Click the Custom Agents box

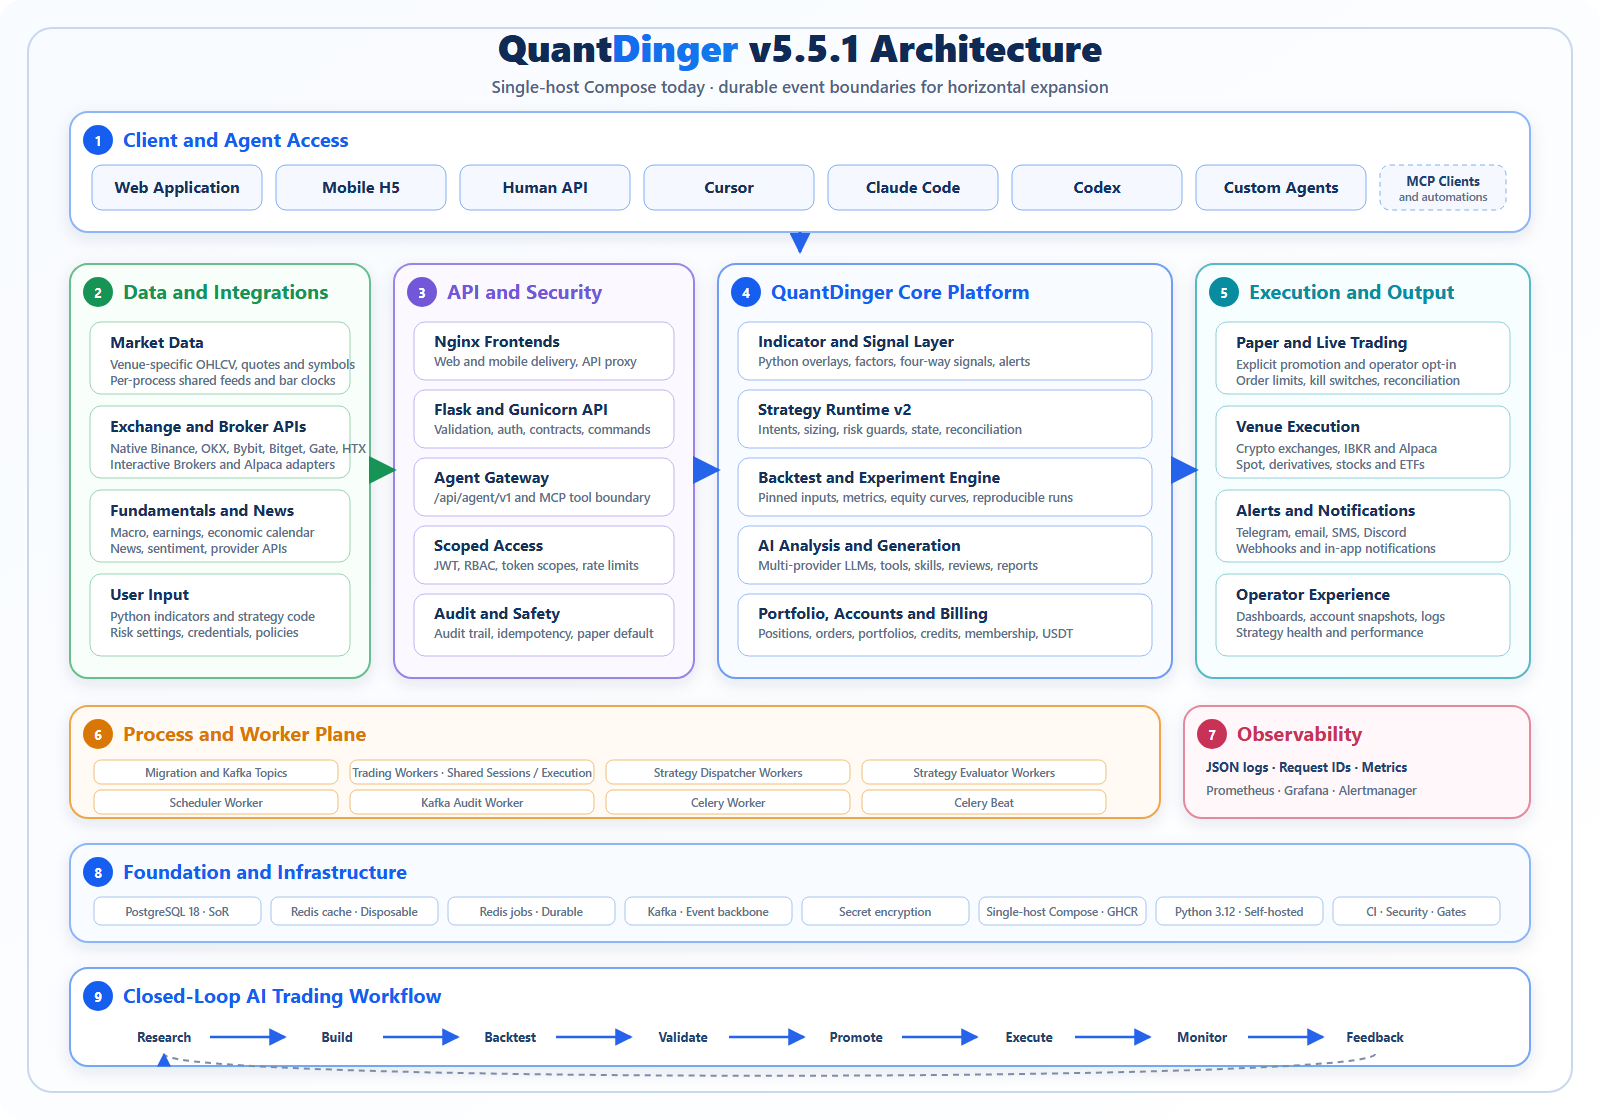point(1281,187)
